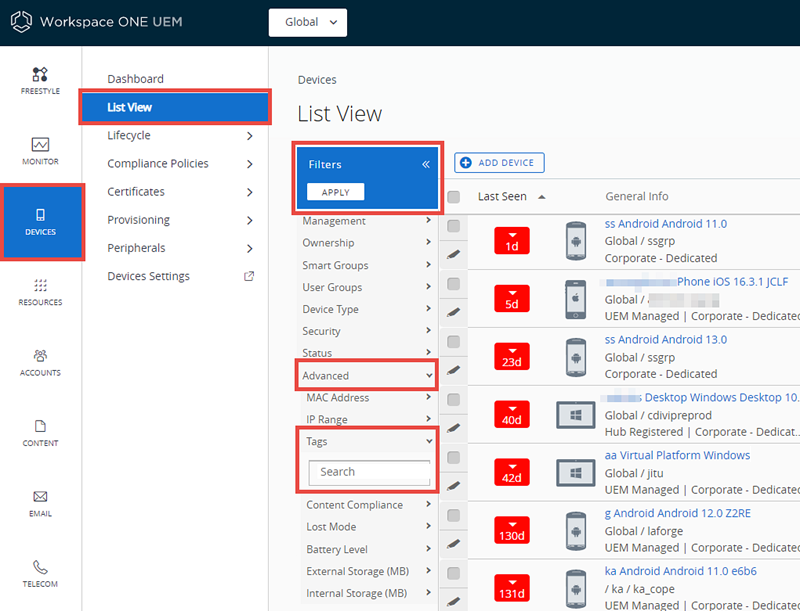Click the pencil edit icon for g Android 12.0
Screen dimensions: 800x611
453,544
